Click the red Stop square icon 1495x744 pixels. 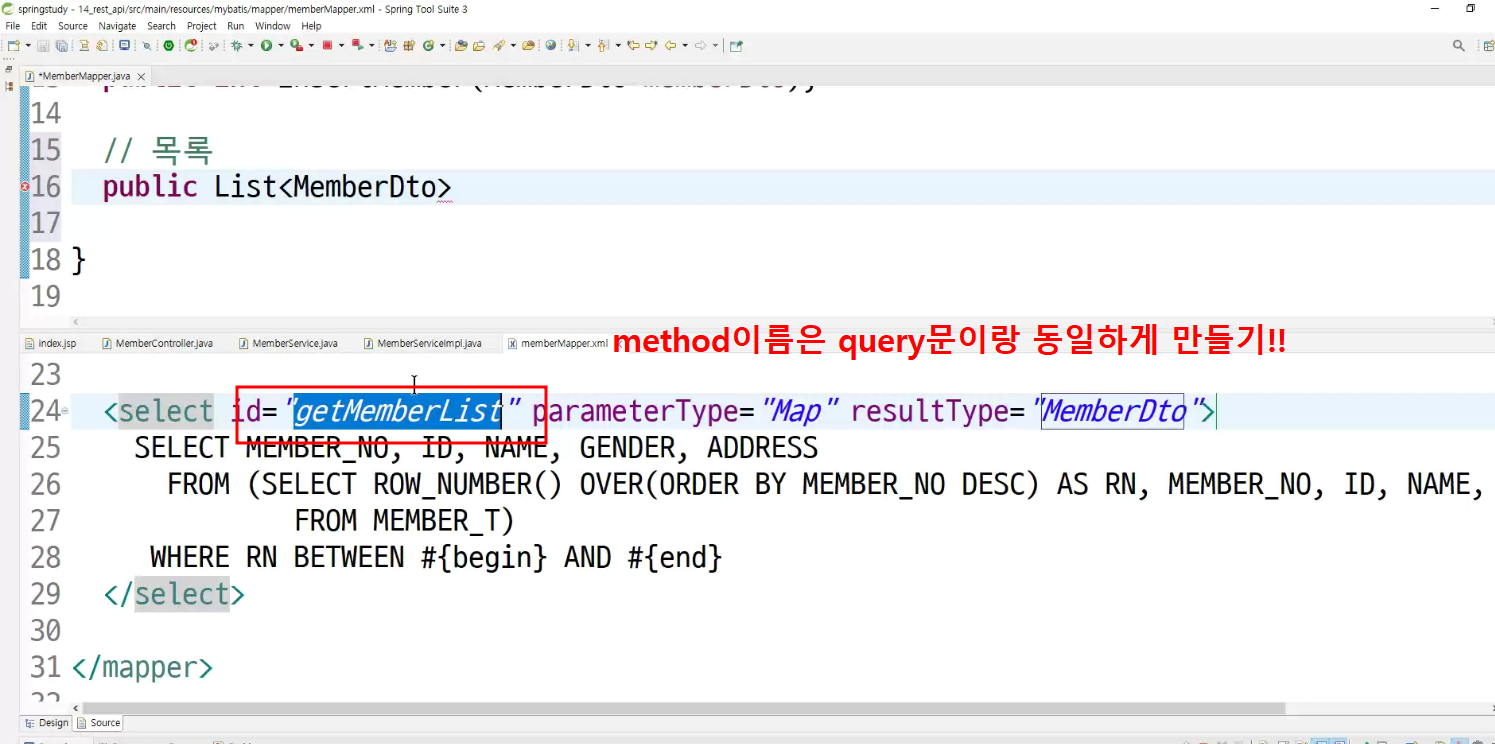click(x=327, y=45)
